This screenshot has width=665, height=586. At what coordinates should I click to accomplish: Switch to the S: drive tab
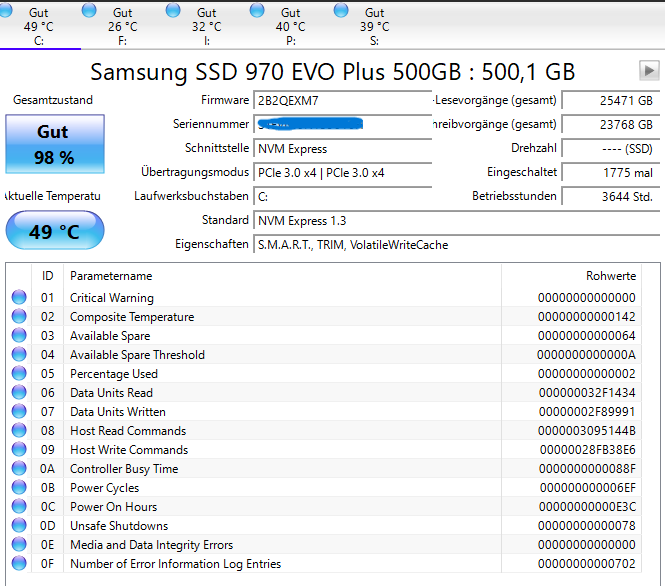point(374,26)
